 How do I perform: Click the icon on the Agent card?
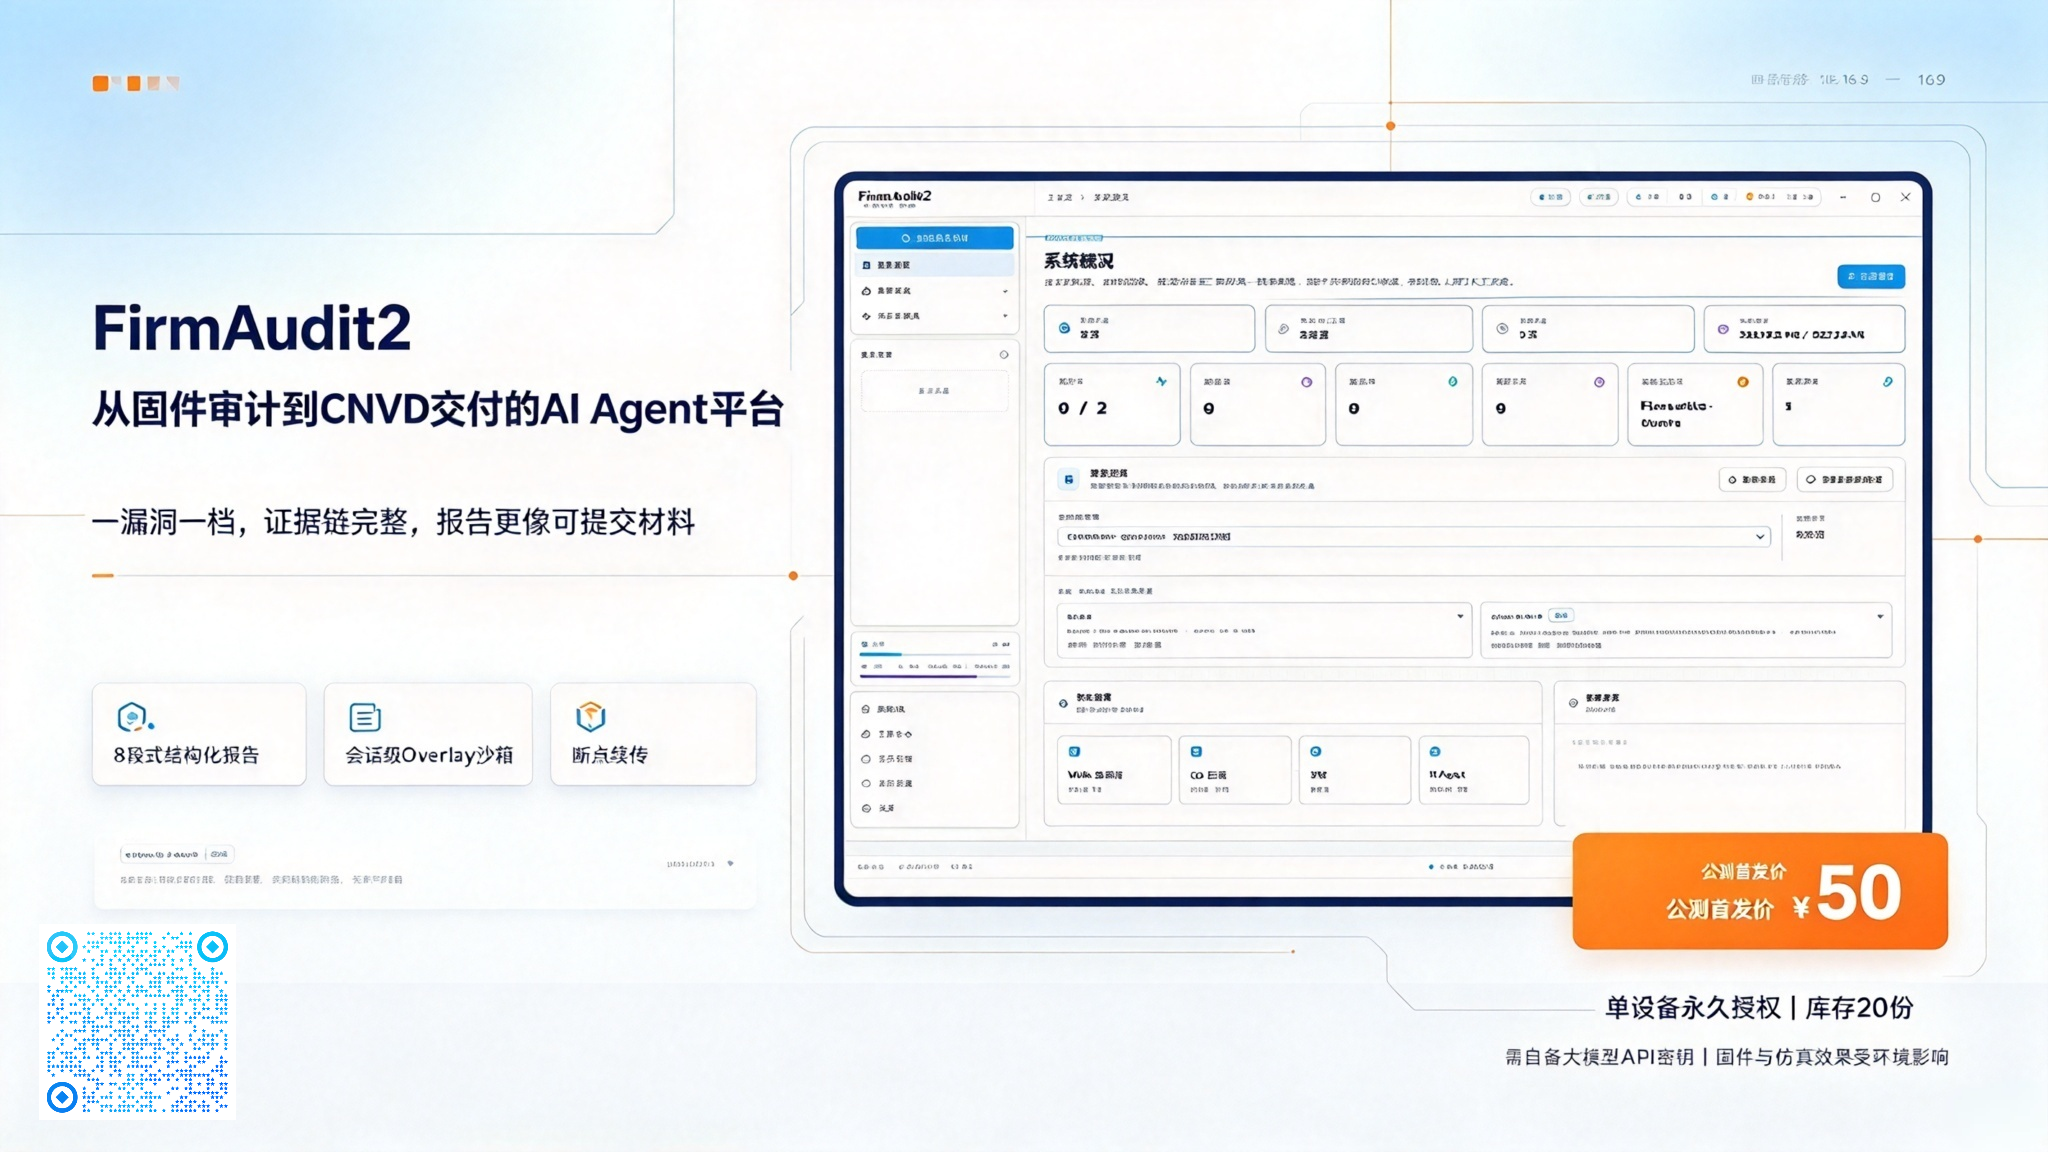(1435, 751)
